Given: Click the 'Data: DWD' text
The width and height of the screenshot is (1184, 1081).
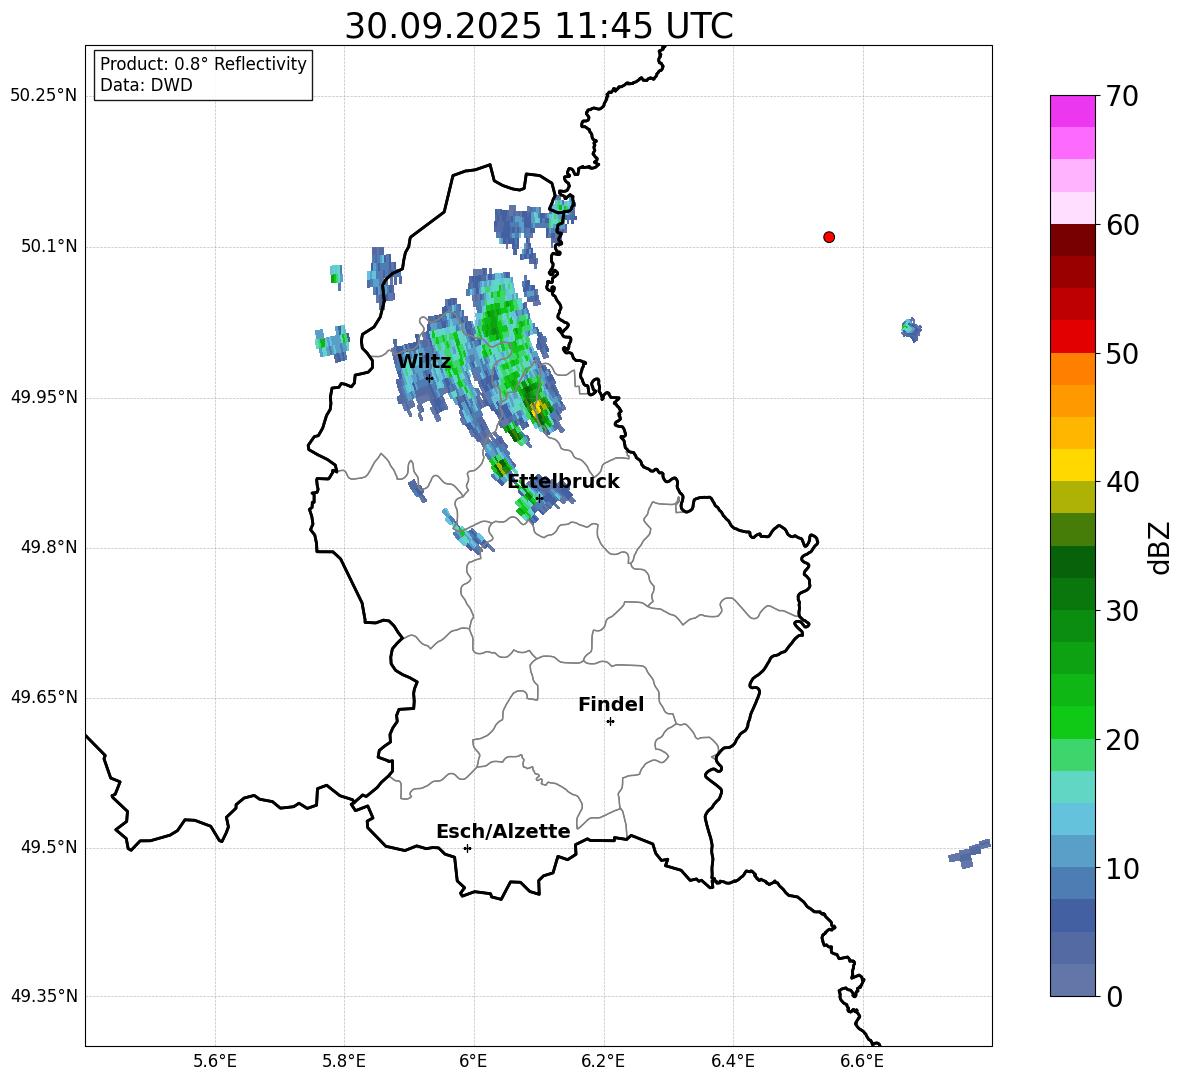Looking at the screenshot, I should 146,85.
